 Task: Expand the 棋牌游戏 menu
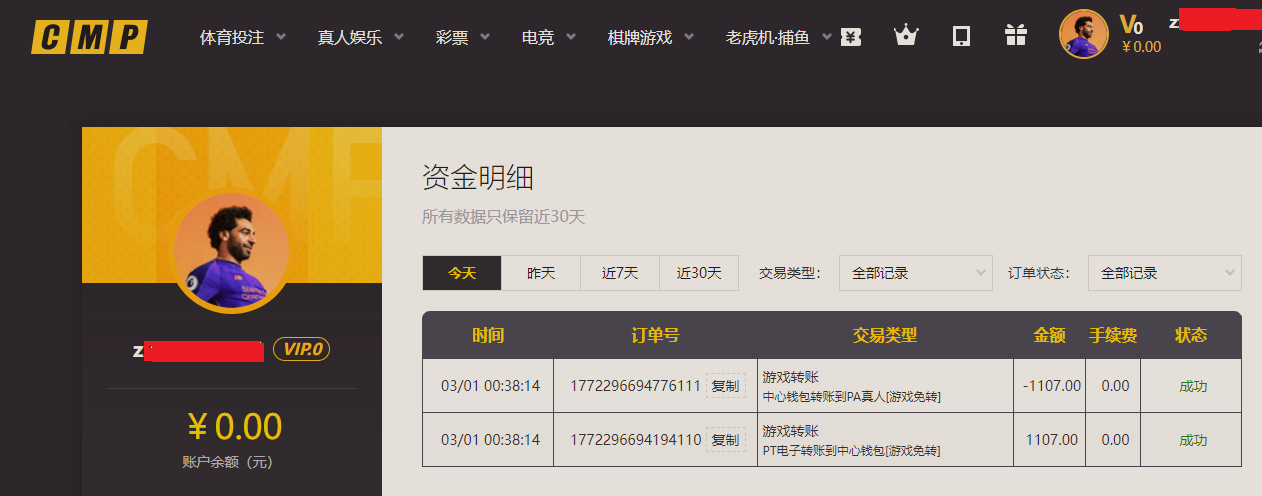coord(653,37)
